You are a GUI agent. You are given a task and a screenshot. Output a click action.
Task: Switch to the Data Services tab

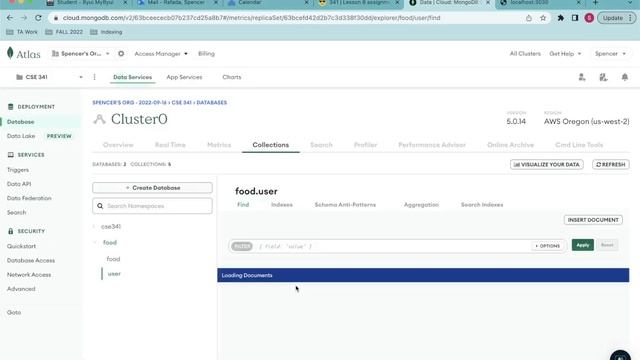132,77
